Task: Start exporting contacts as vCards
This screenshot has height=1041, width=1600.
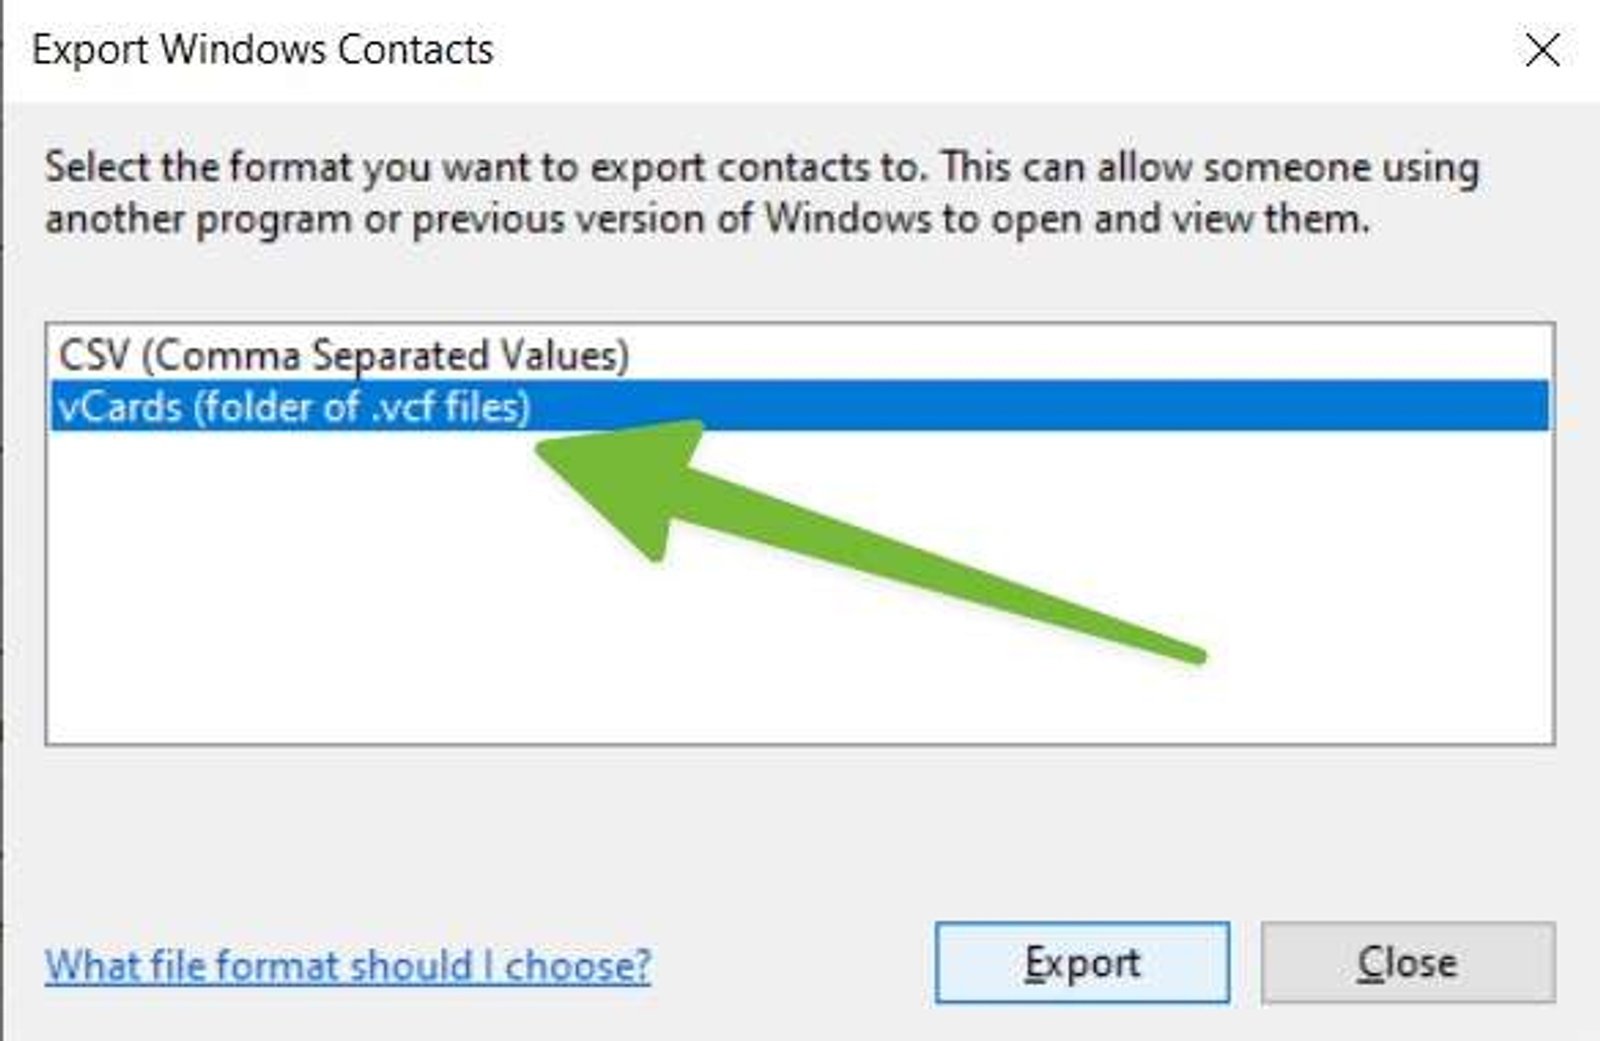Action: point(1082,963)
